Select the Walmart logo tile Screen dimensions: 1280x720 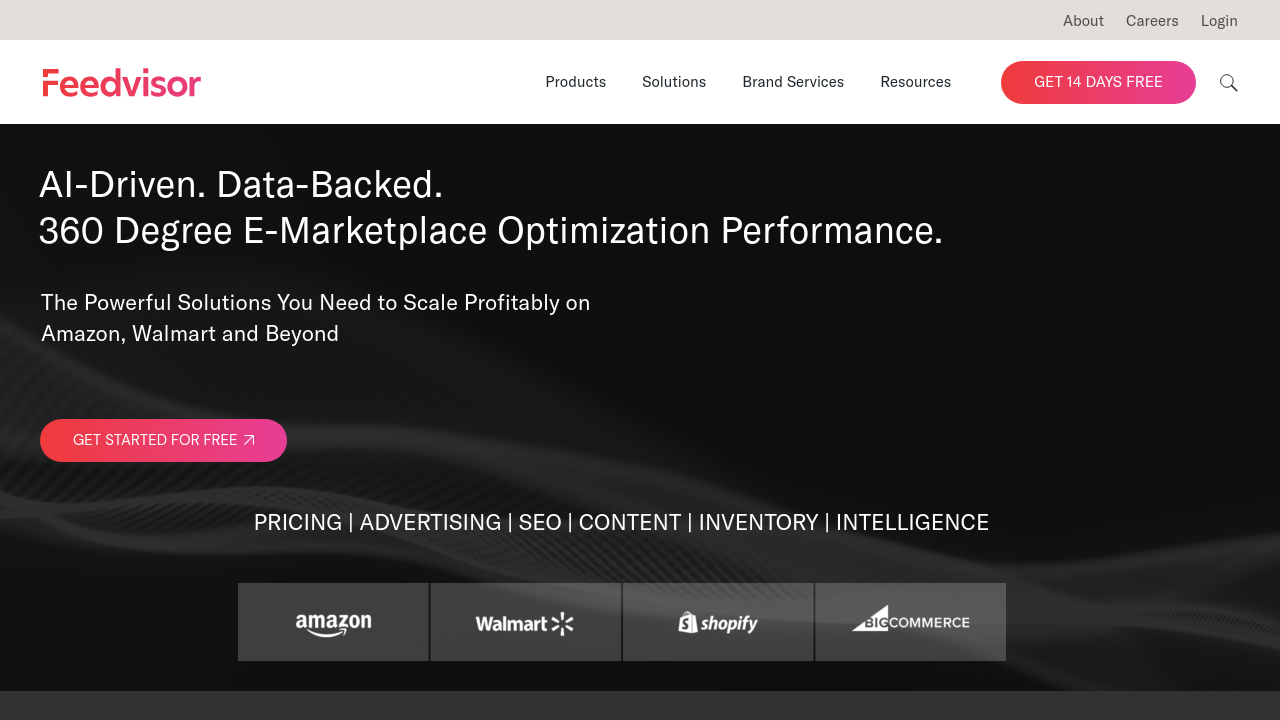coord(525,622)
